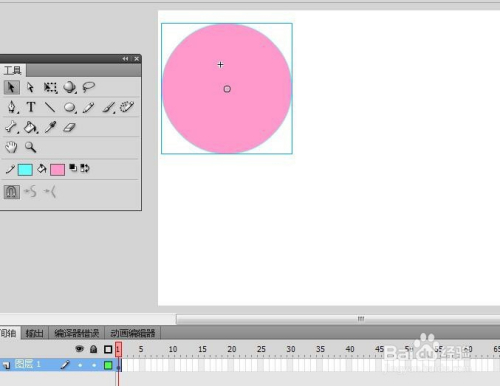Image resolution: width=500 pixels, height=386 pixels.
Task: Select the Pen tool
Action: point(12,107)
